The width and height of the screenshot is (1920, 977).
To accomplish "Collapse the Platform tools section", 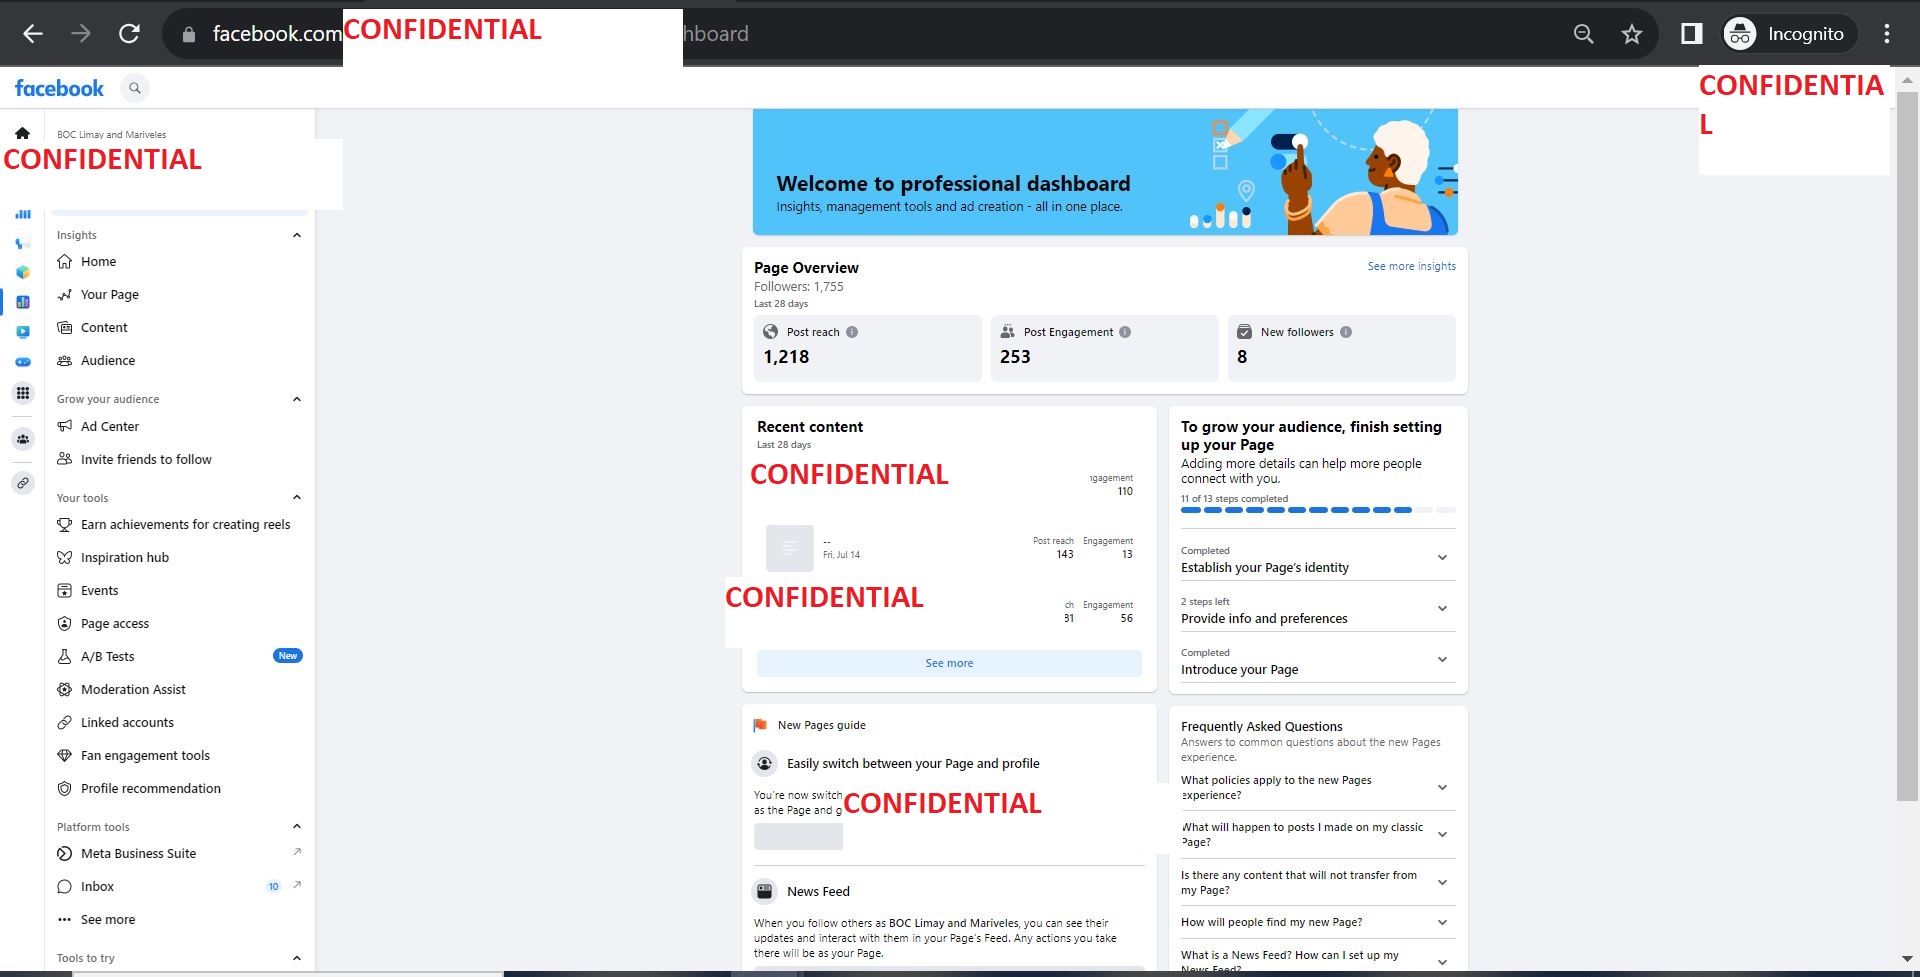I will coord(296,826).
